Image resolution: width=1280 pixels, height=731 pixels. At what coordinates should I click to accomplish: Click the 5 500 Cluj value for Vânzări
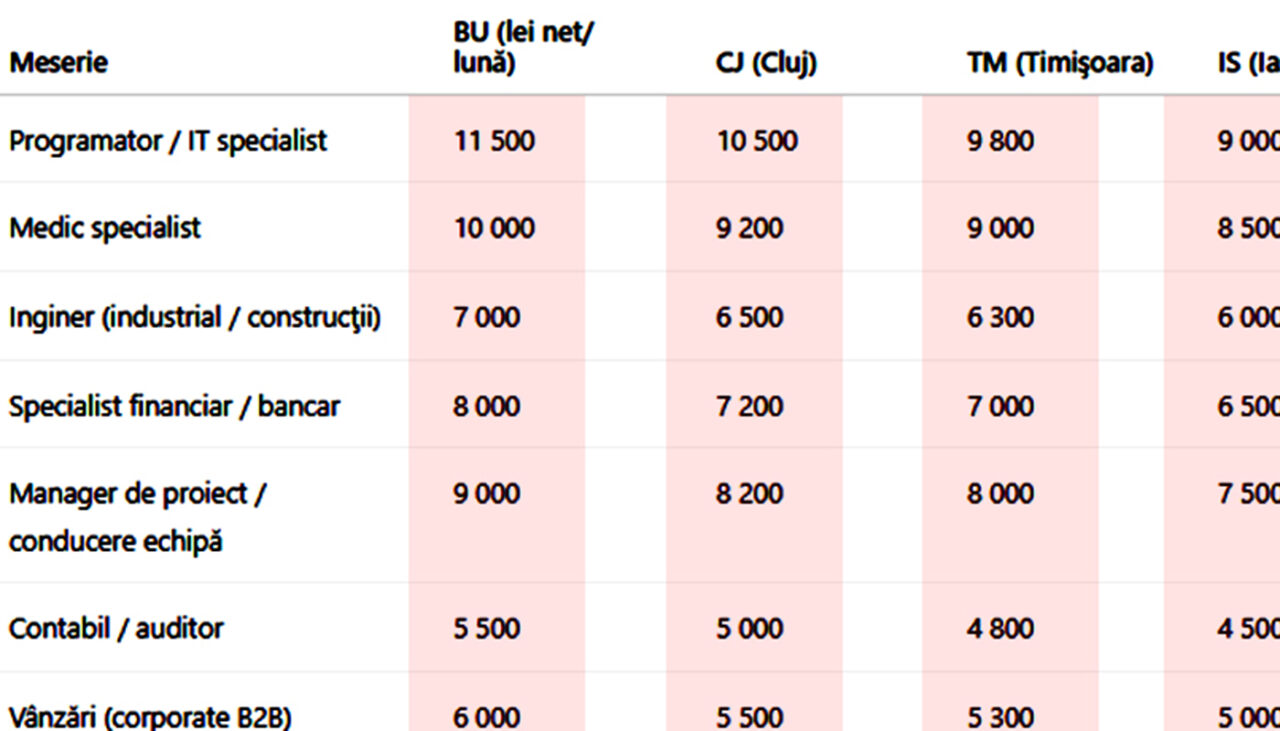[750, 717]
